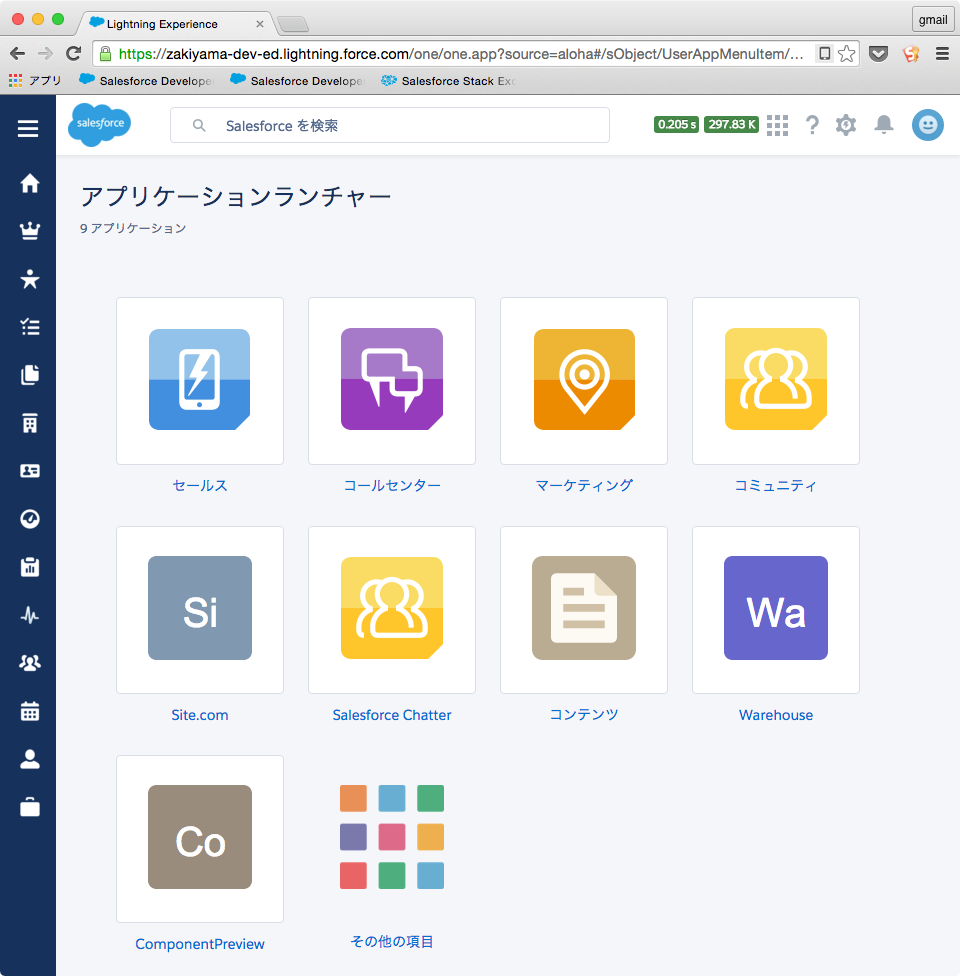960x976 pixels.
Task: Click the コールセンター link
Action: (x=392, y=486)
